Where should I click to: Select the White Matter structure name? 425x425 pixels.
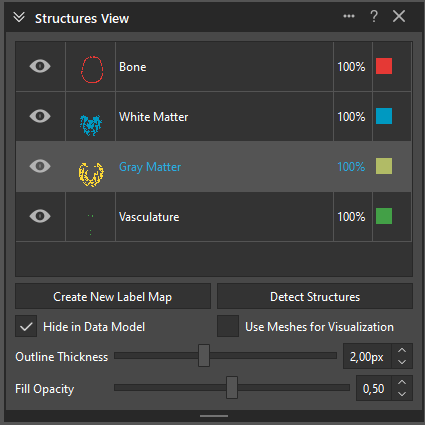[154, 117]
